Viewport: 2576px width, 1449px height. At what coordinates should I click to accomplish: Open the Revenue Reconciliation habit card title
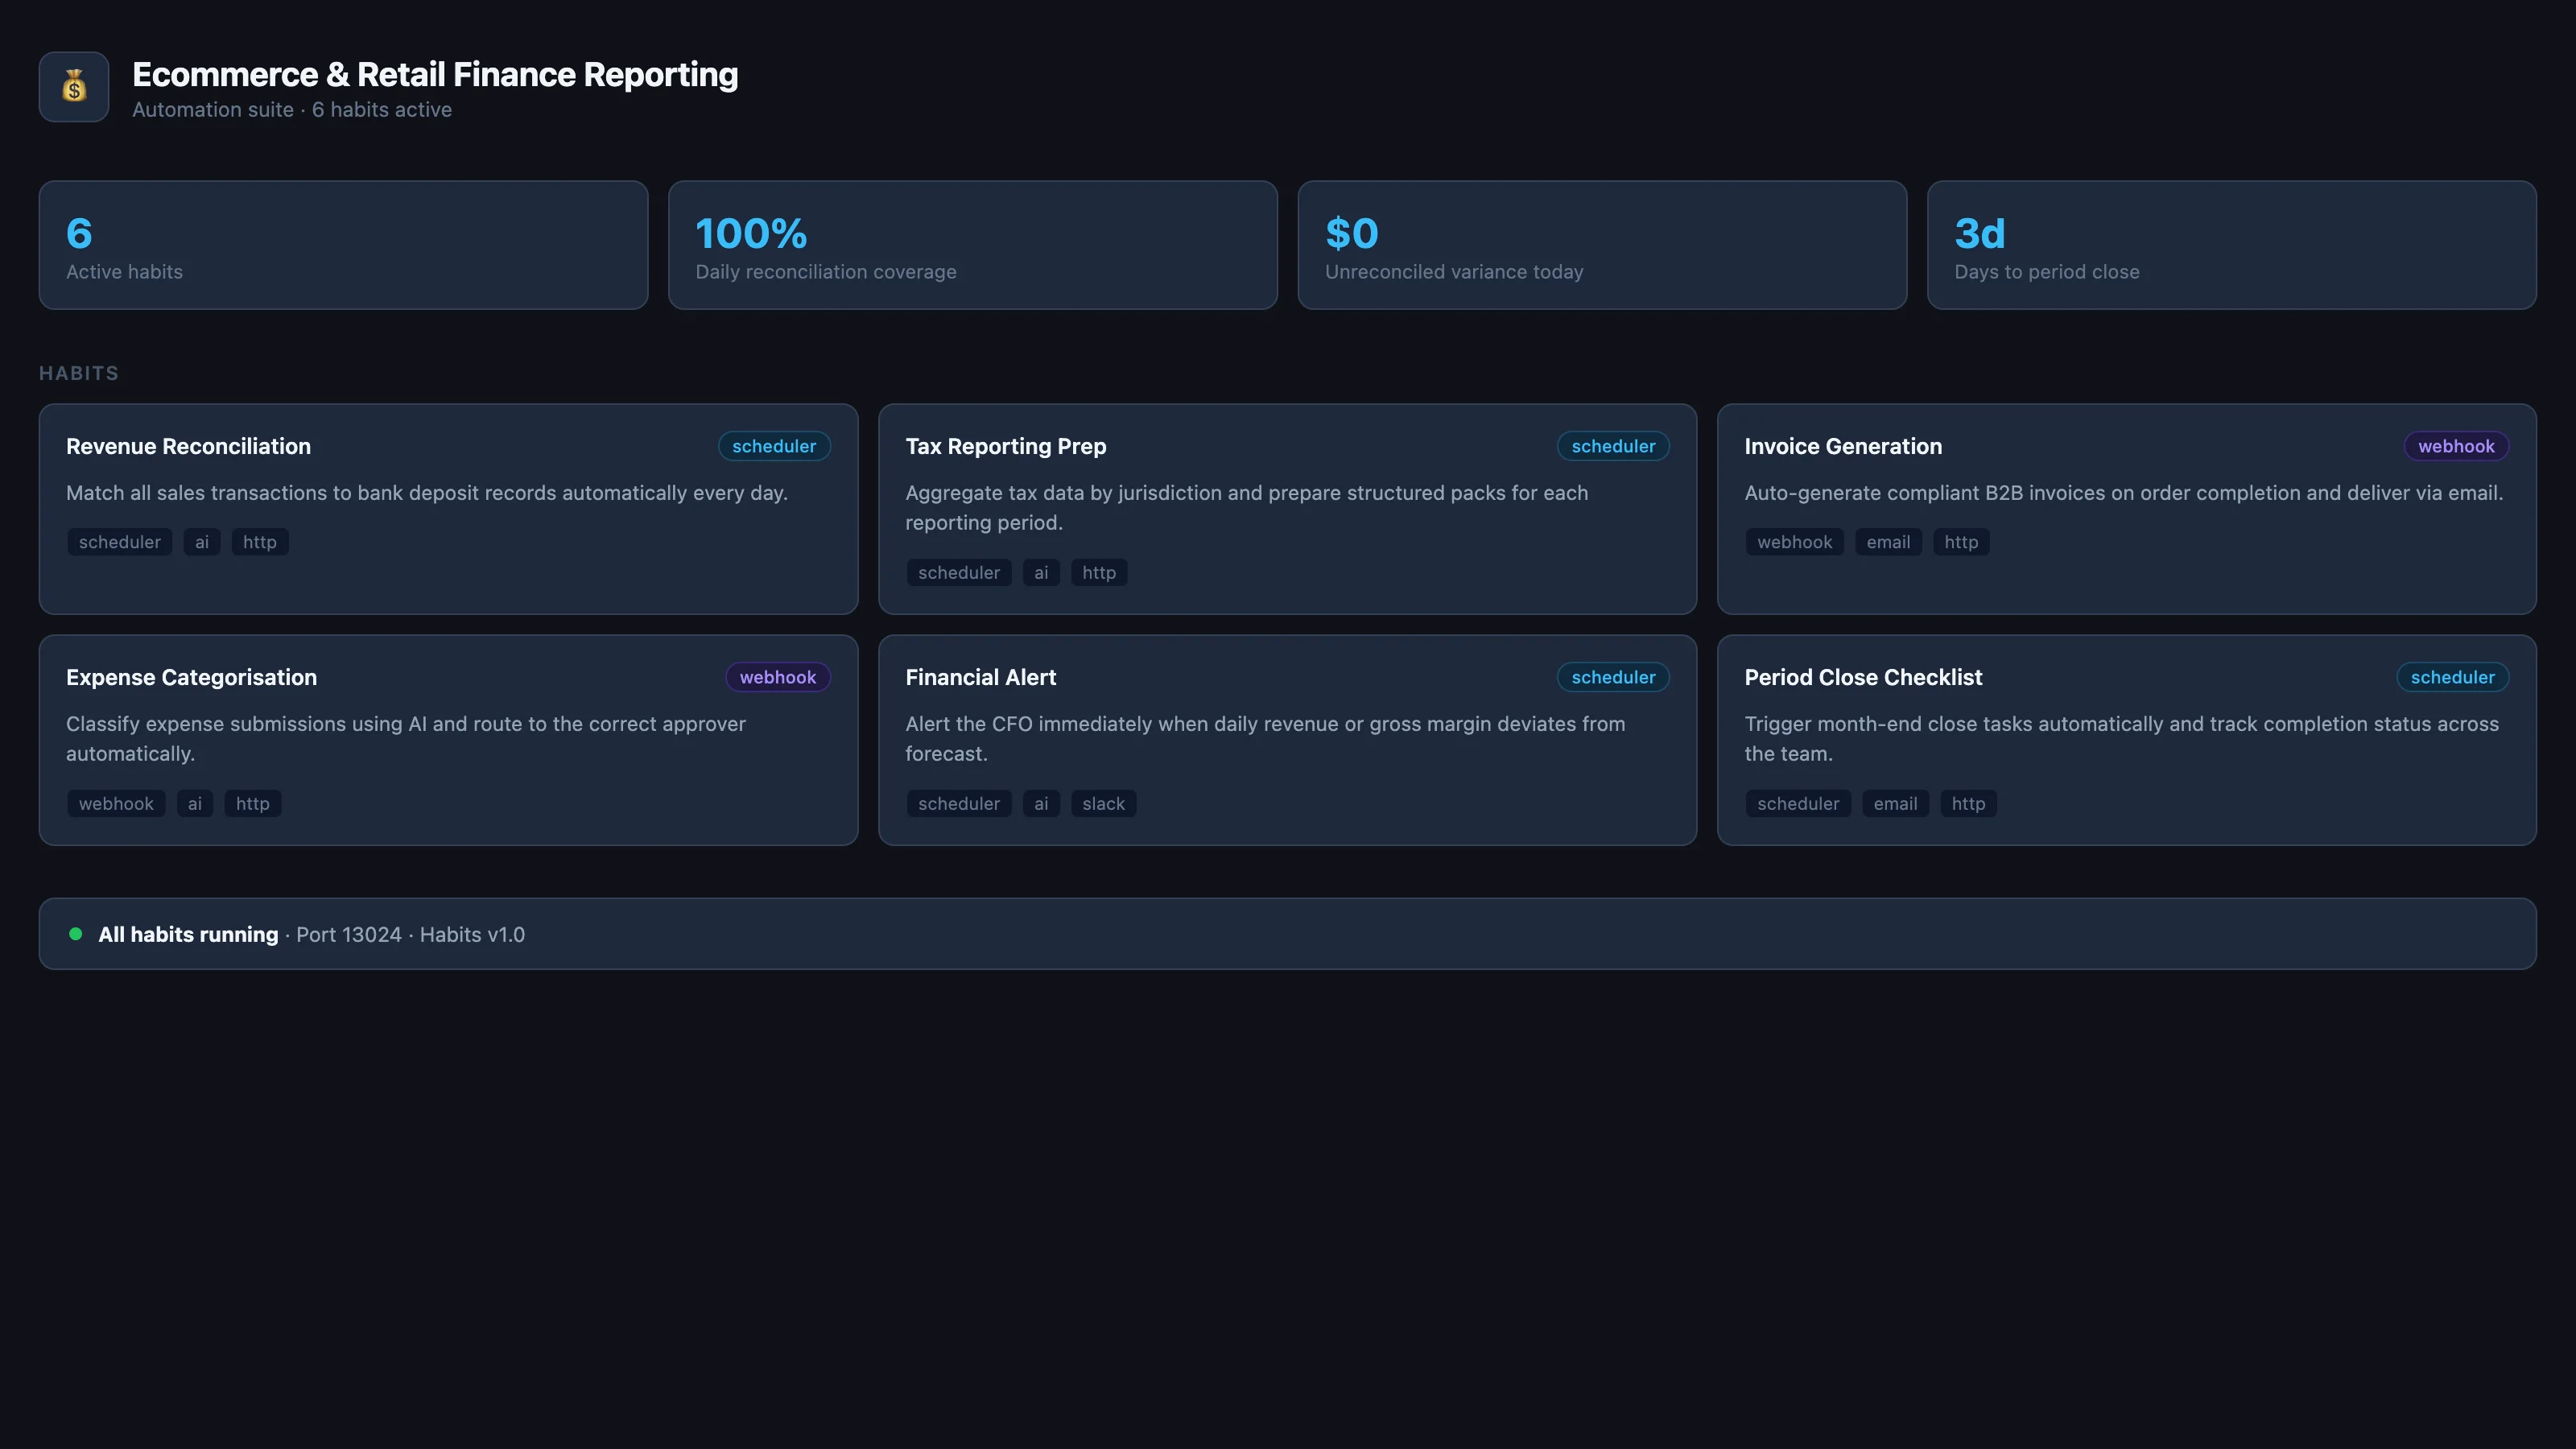[x=188, y=446]
